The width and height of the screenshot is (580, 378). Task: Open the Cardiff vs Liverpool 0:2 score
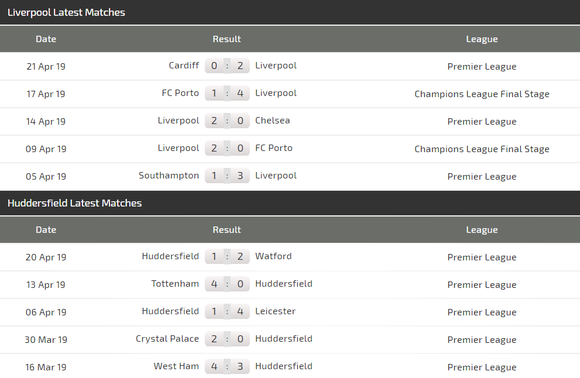(x=227, y=66)
